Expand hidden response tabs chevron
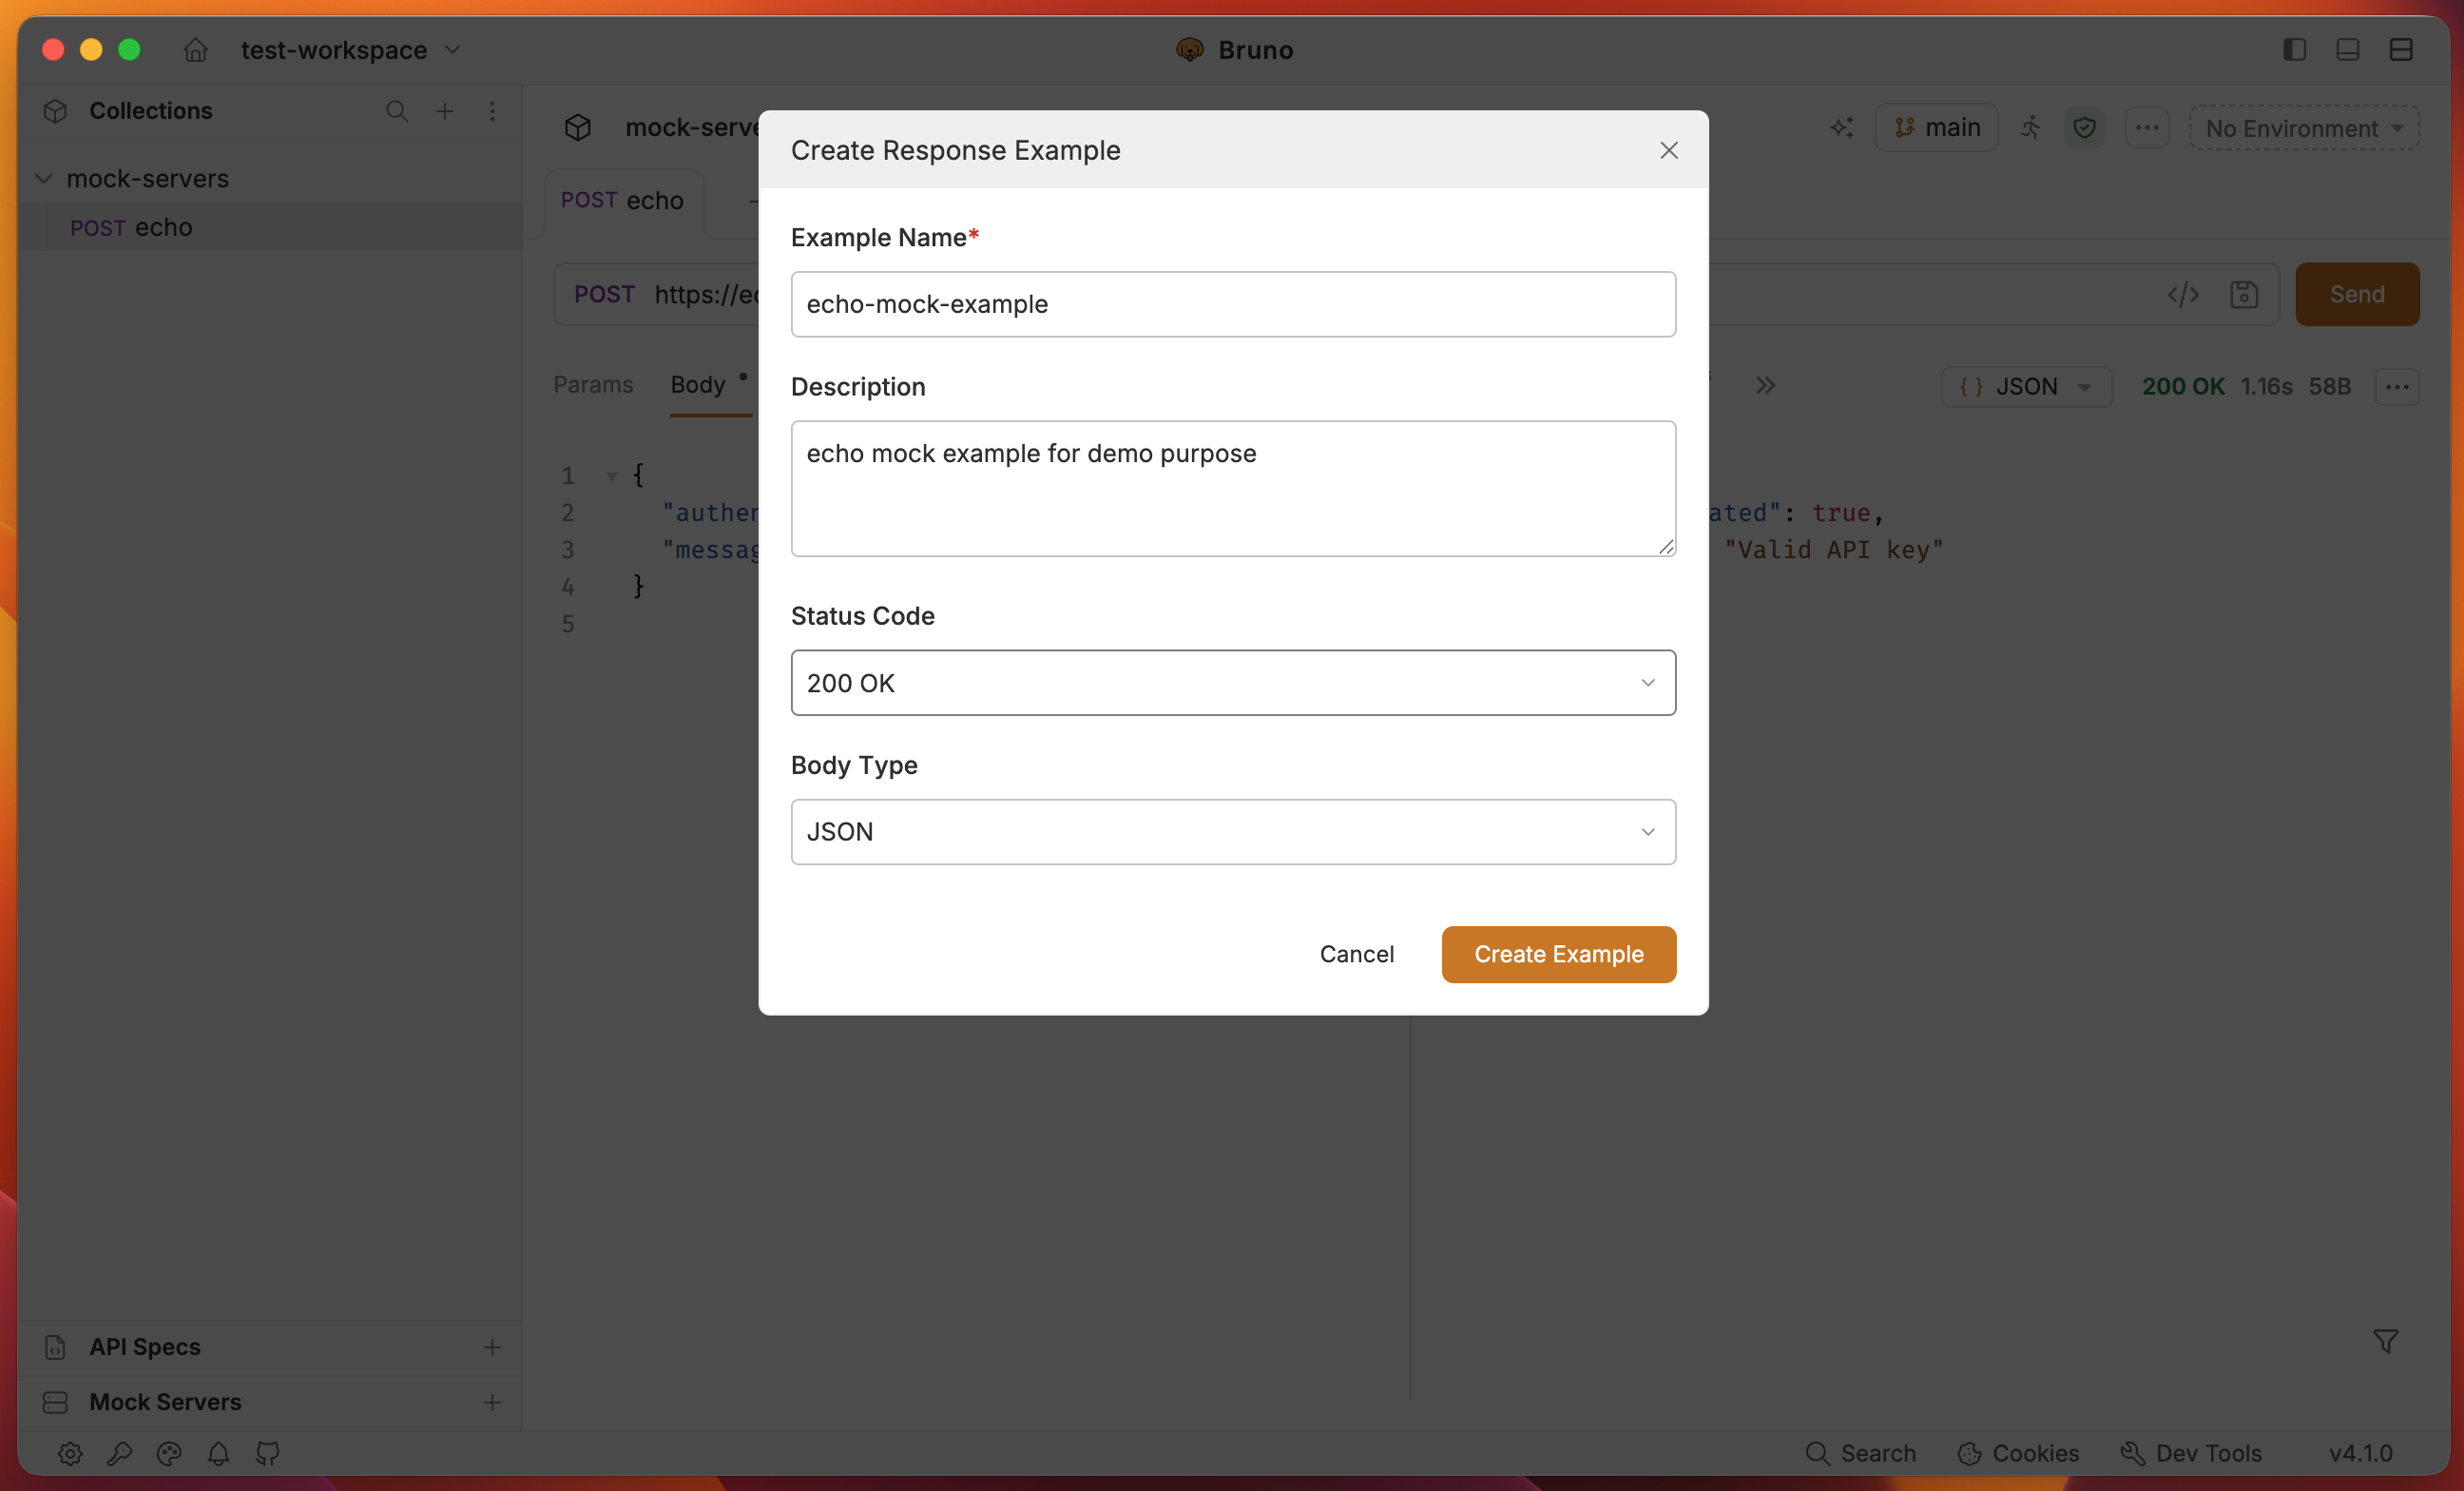Screen dimensions: 2464x1491 [x=1765, y=386]
